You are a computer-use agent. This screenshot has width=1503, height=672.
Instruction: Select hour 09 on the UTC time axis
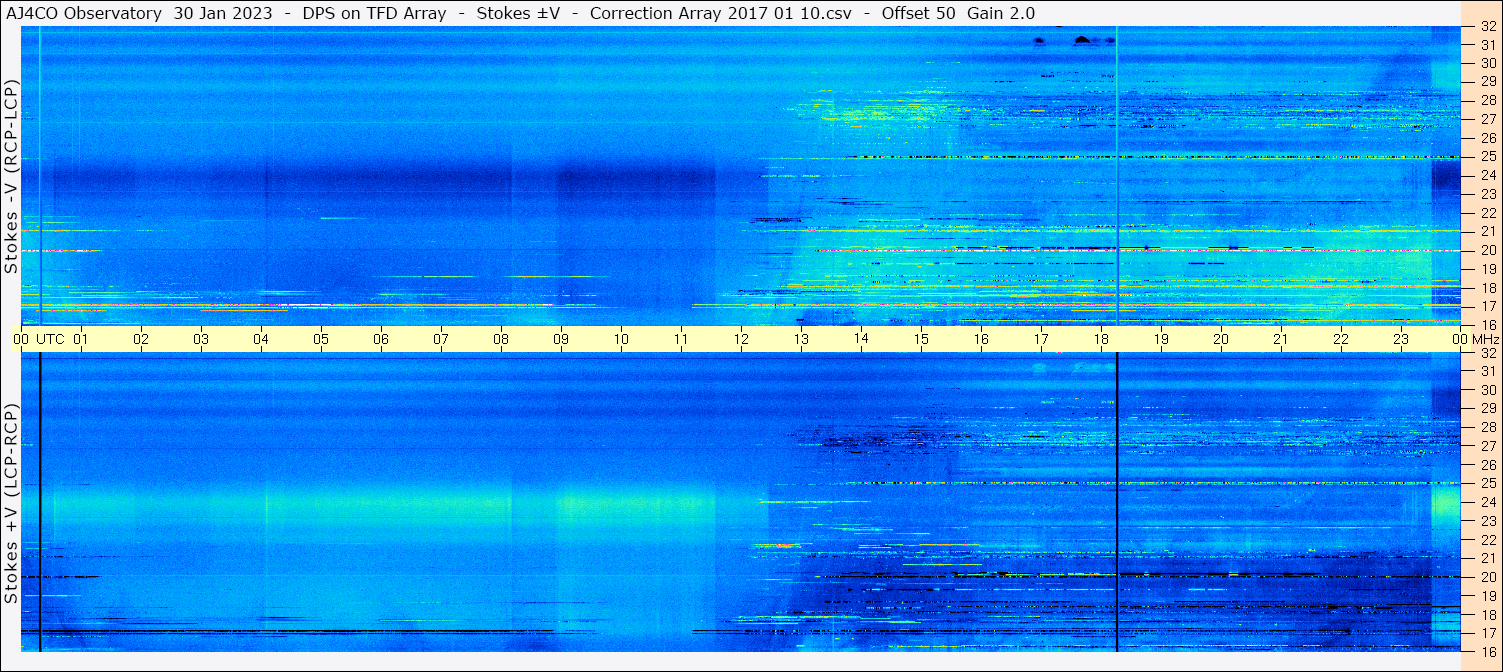[561, 339]
